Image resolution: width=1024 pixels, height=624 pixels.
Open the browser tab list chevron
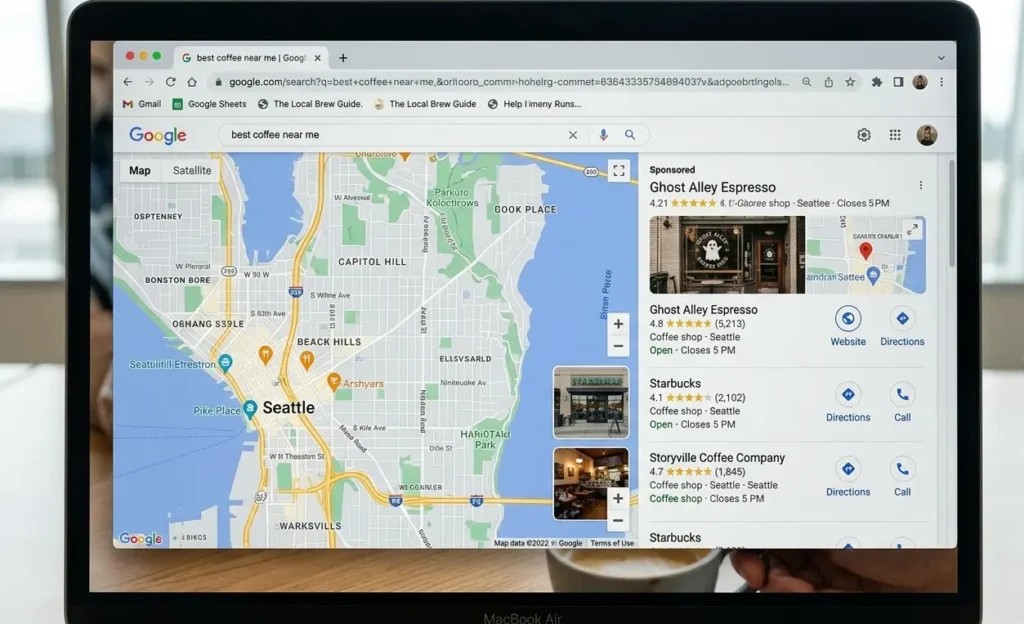coord(942,56)
